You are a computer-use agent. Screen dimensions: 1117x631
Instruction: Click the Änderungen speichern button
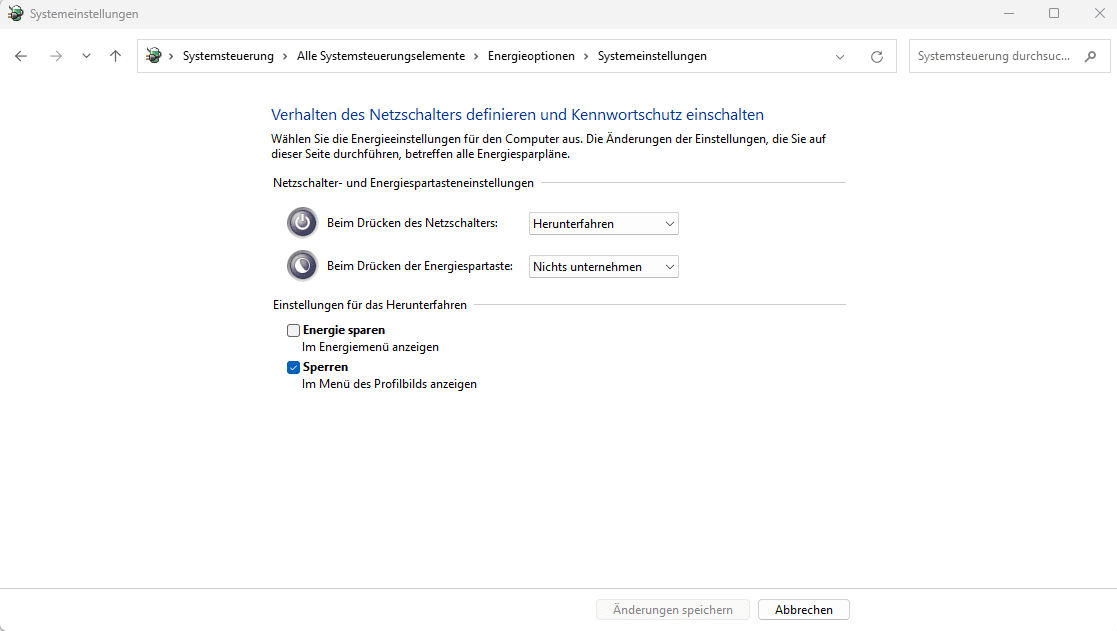click(x=672, y=610)
